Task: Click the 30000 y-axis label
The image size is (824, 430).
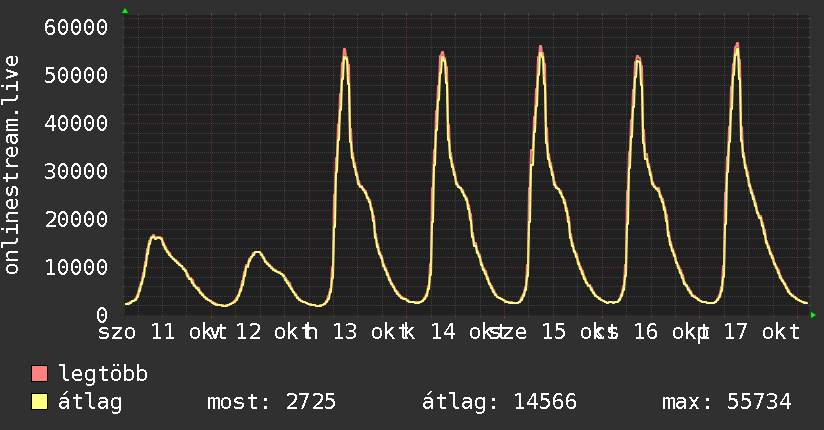Action: pyautogui.click(x=76, y=171)
